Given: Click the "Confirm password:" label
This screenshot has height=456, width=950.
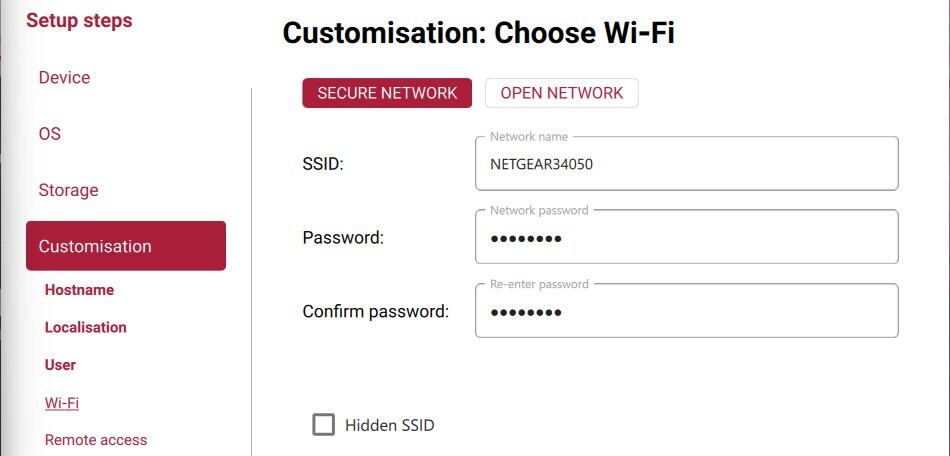Looking at the screenshot, I should [375, 312].
